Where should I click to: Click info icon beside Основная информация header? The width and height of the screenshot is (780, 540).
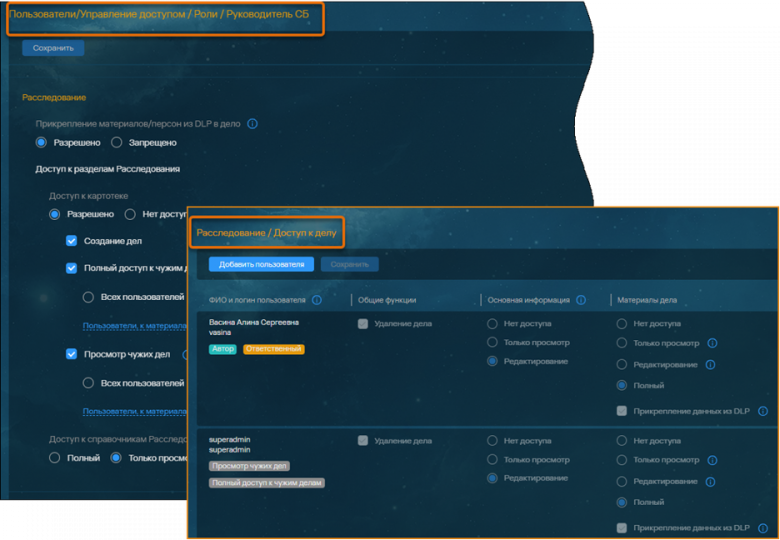(582, 299)
